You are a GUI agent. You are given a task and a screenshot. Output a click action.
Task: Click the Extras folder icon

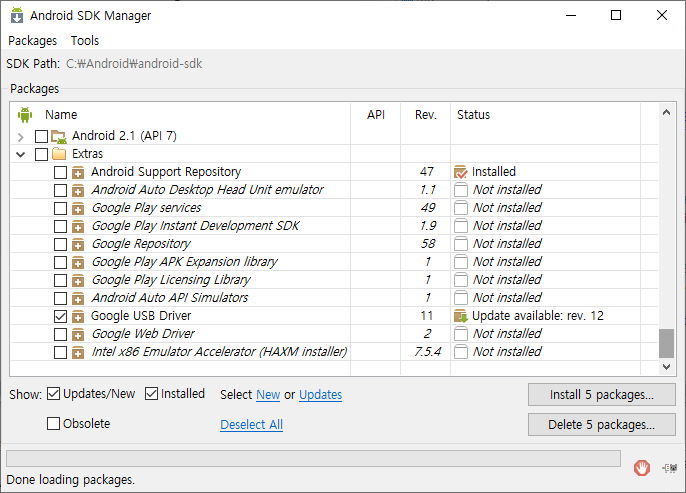tap(59, 154)
